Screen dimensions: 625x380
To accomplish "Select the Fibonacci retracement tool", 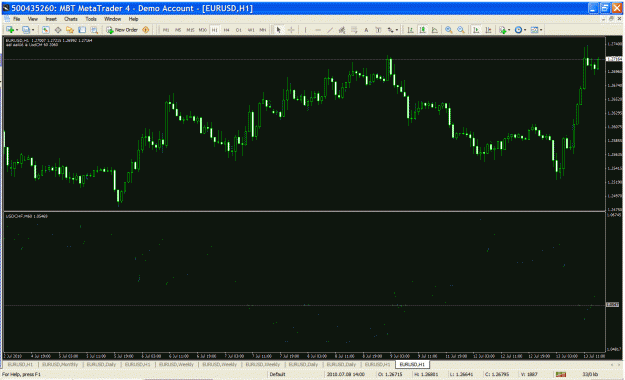I will click(x=354, y=30).
